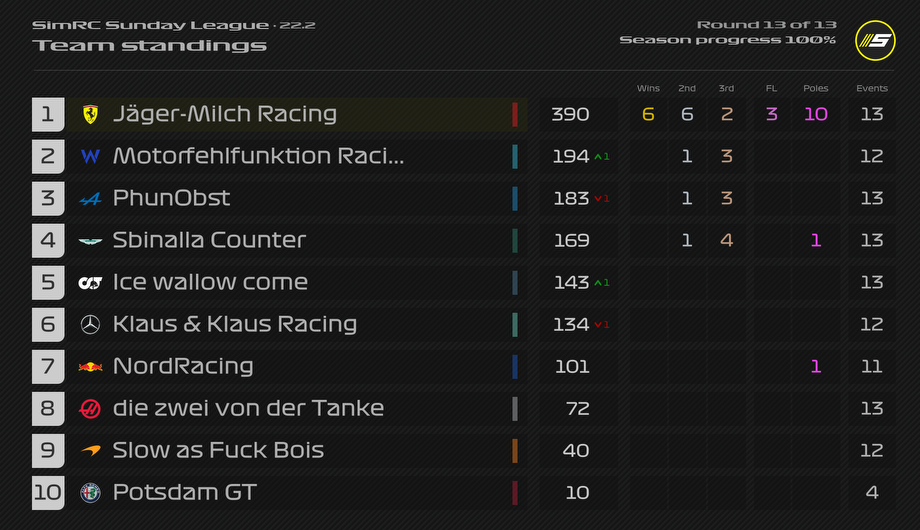Click the position 10 badge
Image resolution: width=920 pixels, height=530 pixels.
[x=48, y=492]
